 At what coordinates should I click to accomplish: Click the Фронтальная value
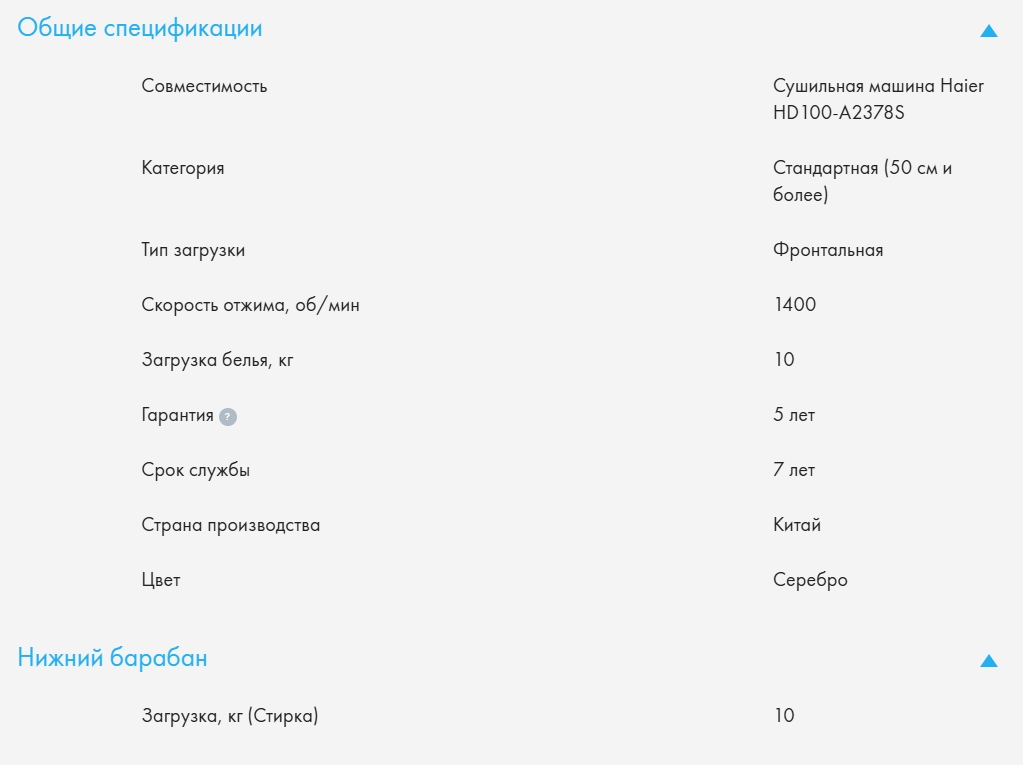pyautogui.click(x=828, y=250)
